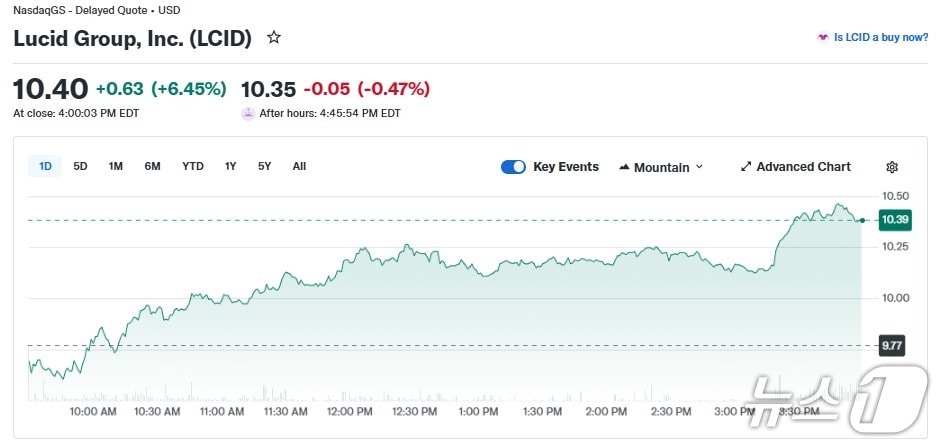Select the 1Y time range
This screenshot has width=942, height=447.
(x=231, y=166)
